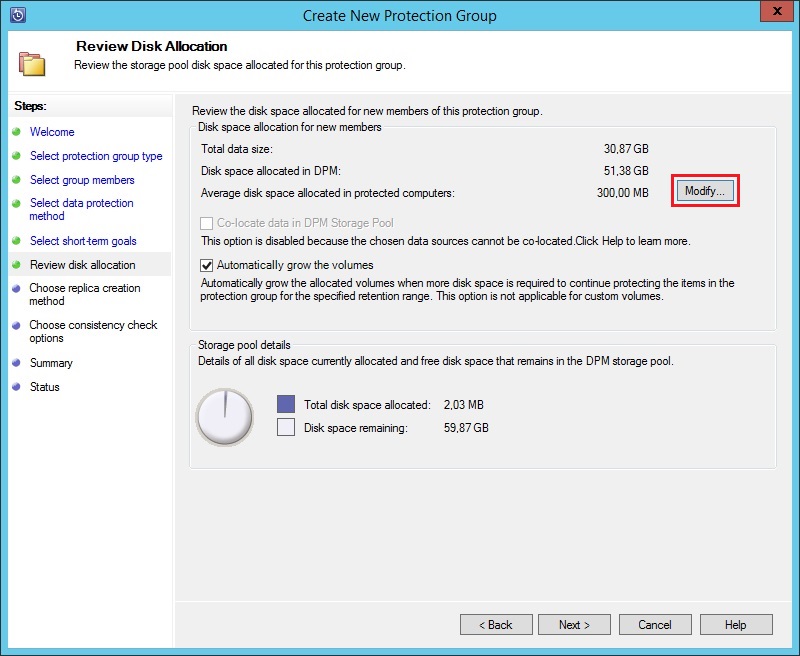The image size is (800, 656).
Task: Go to Select protection group type step
Action: click(x=96, y=156)
